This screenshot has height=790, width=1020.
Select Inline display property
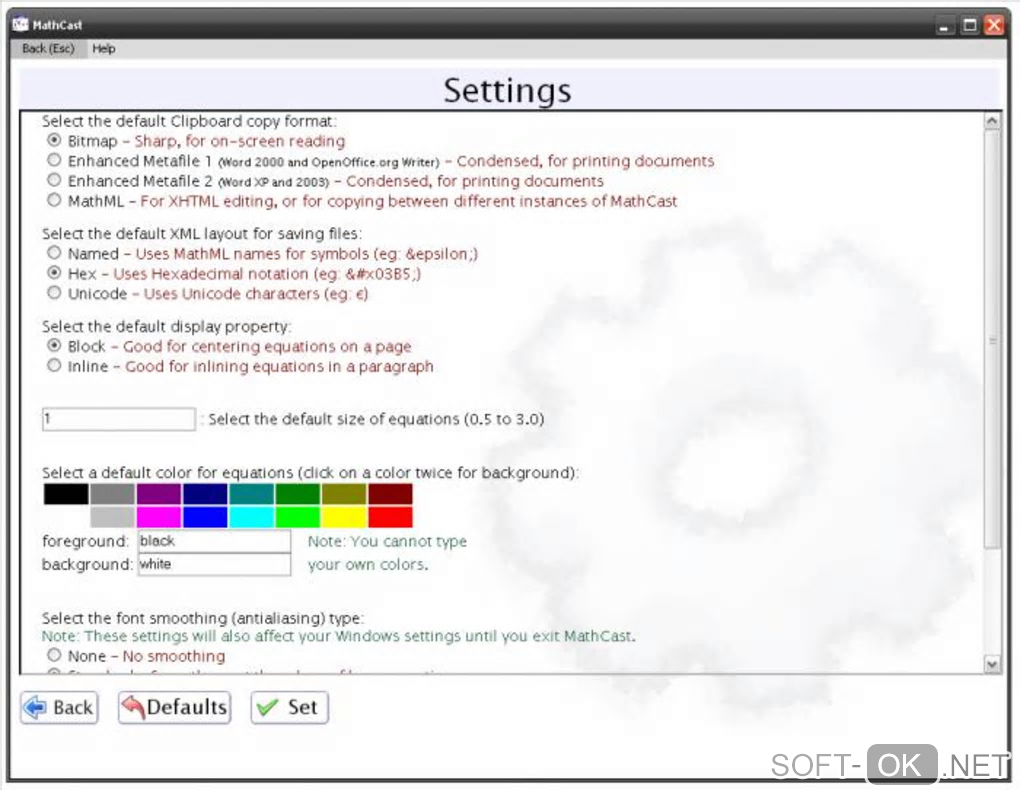(54, 366)
